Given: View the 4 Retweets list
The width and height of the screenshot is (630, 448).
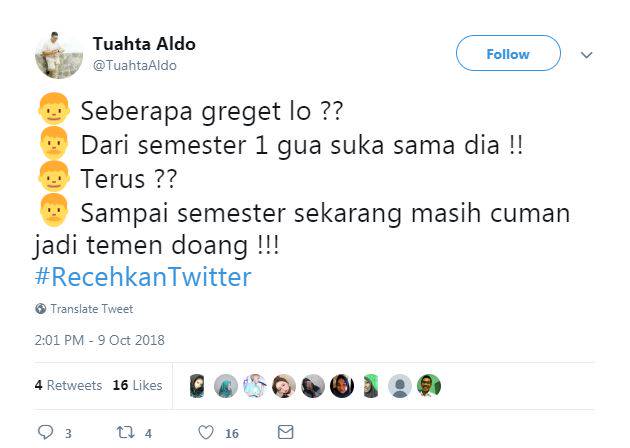Looking at the screenshot, I should coord(68,385).
